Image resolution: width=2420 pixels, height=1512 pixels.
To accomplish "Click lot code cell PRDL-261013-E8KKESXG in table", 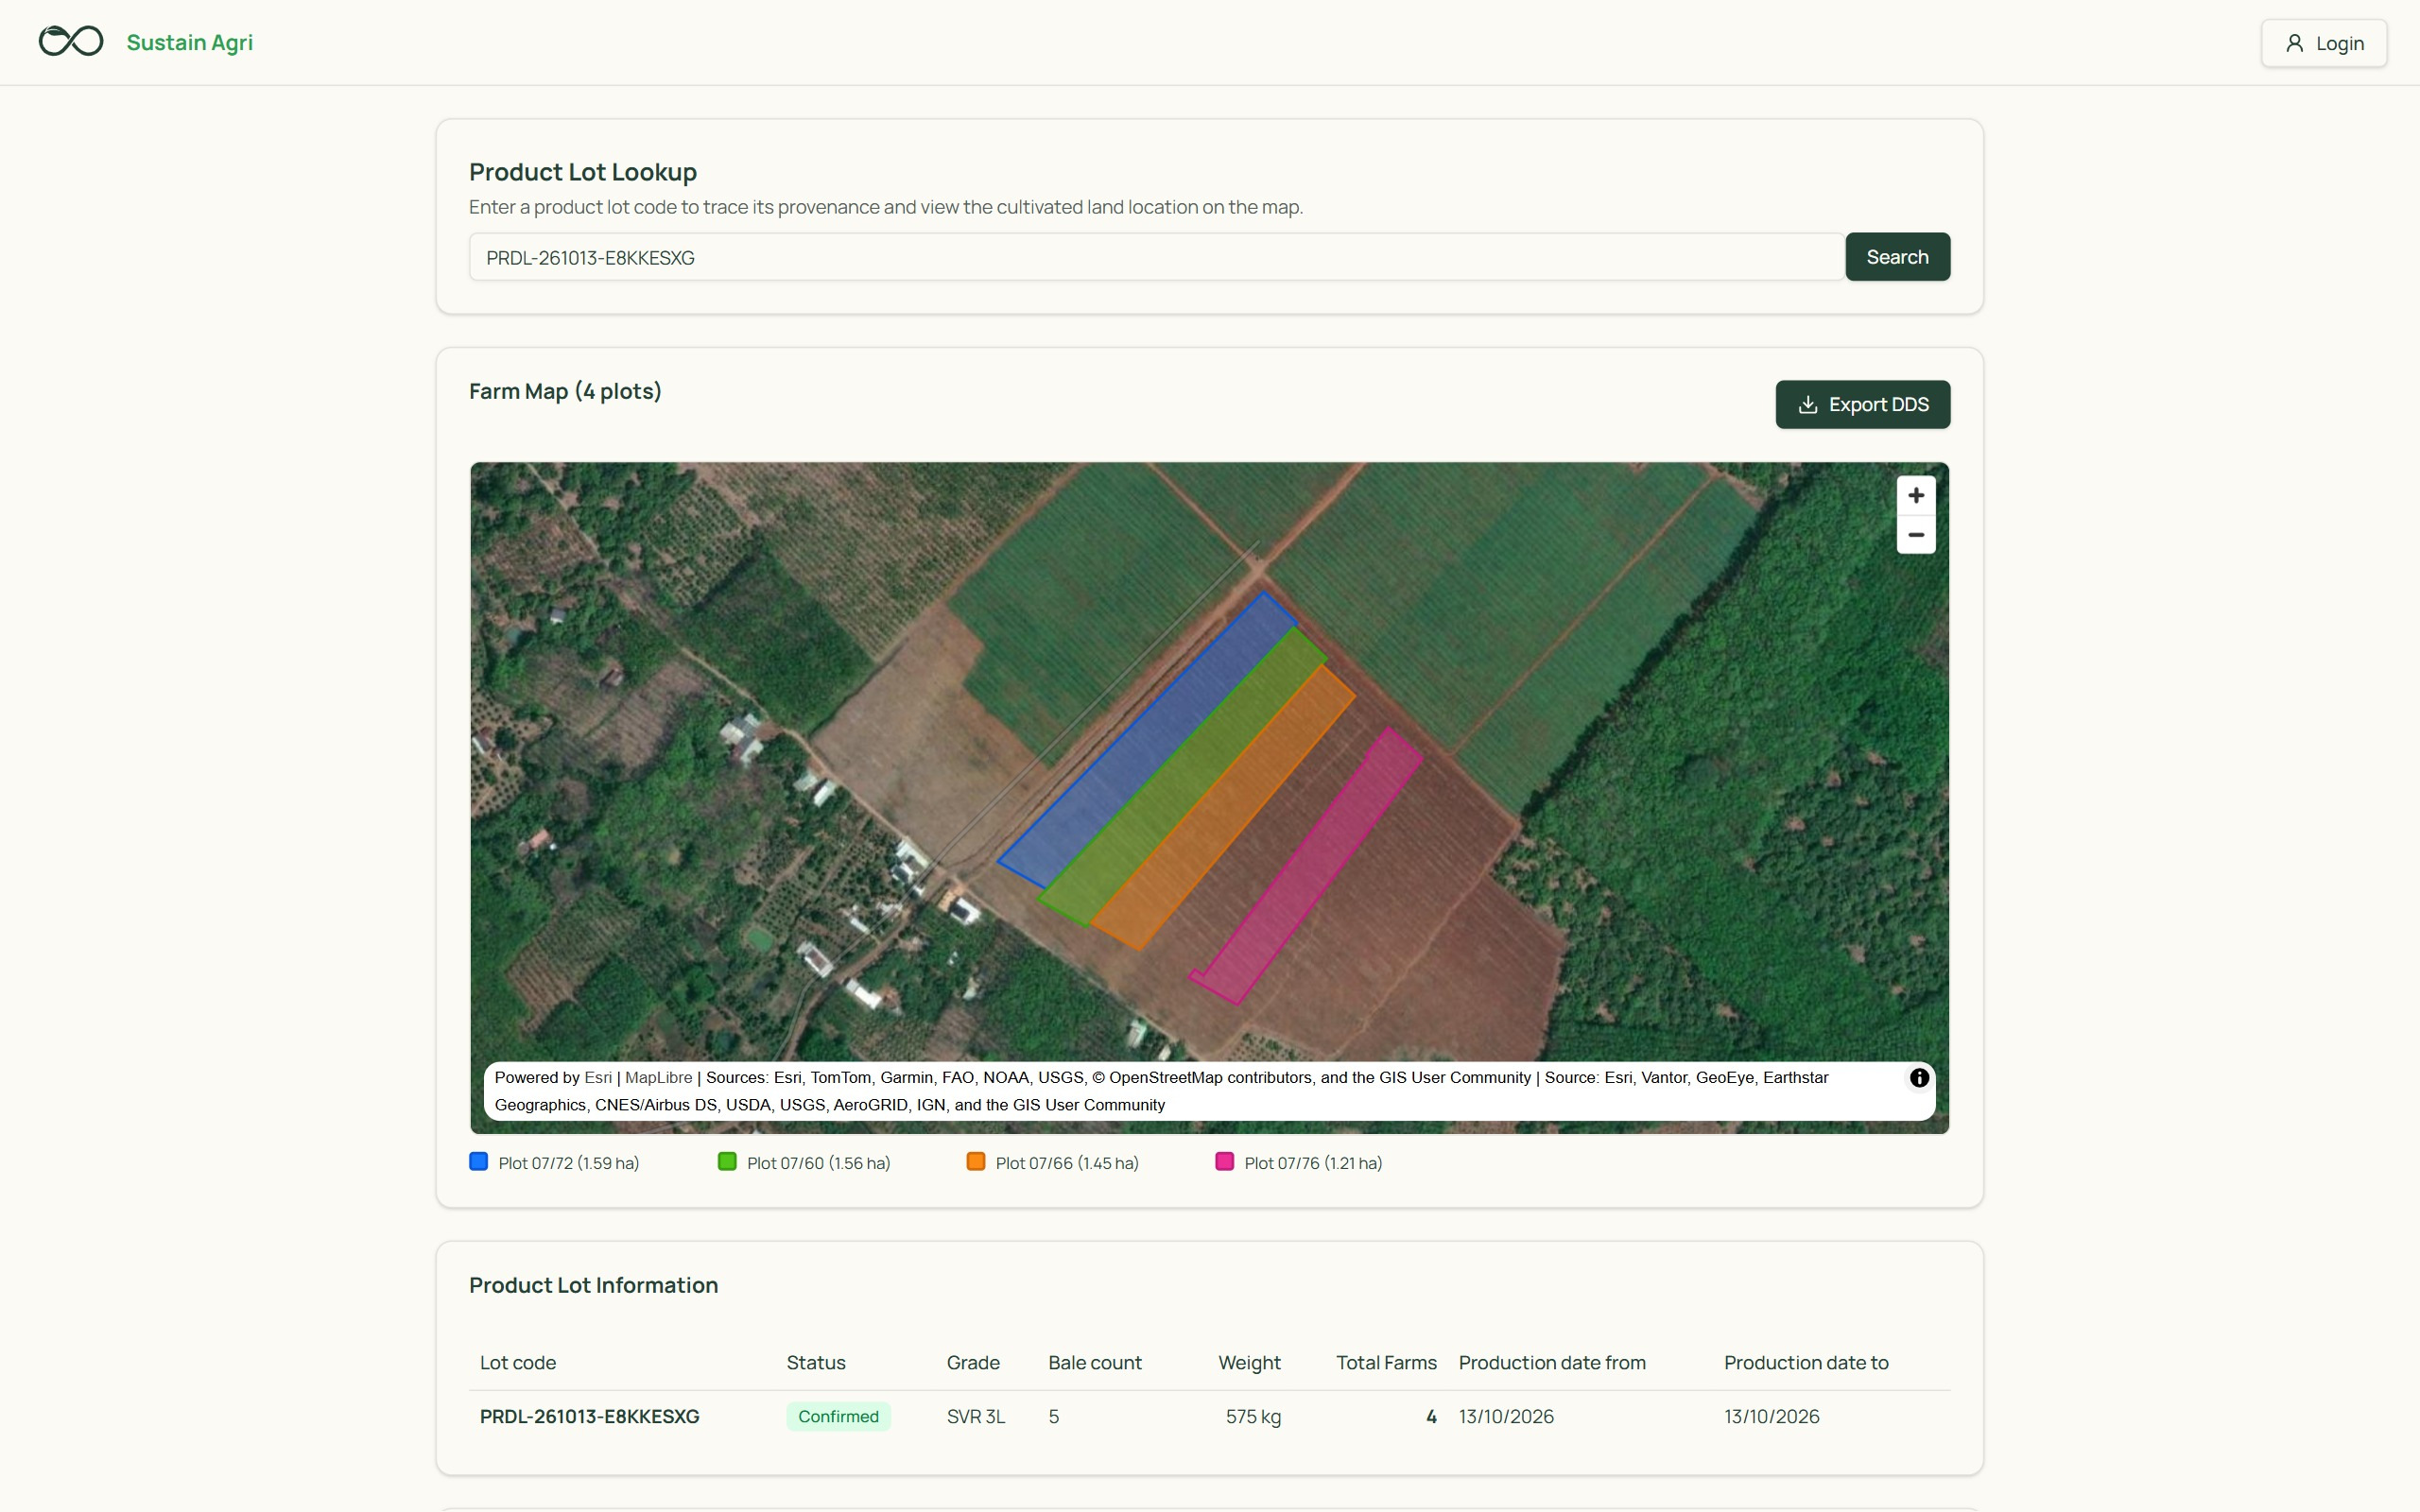I will (x=590, y=1417).
